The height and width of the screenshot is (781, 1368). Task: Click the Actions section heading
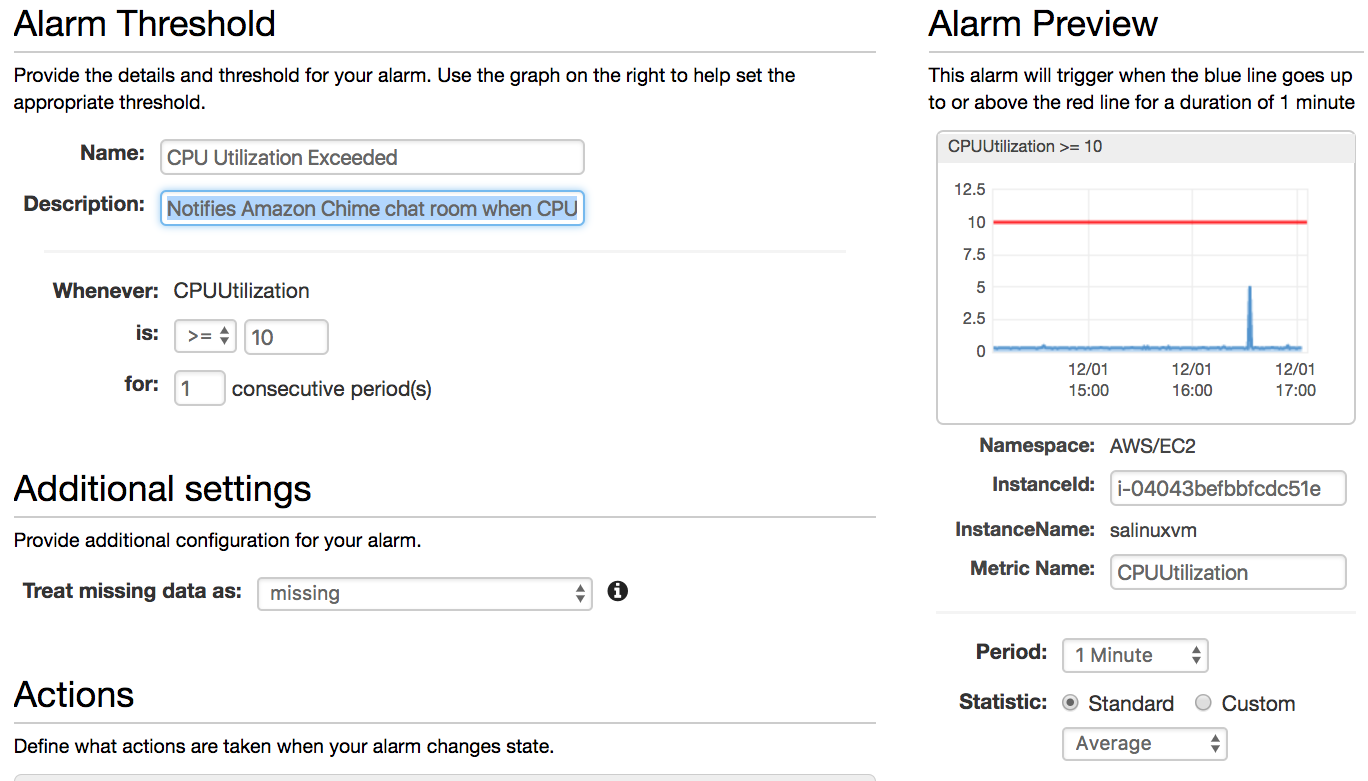[x=74, y=694]
